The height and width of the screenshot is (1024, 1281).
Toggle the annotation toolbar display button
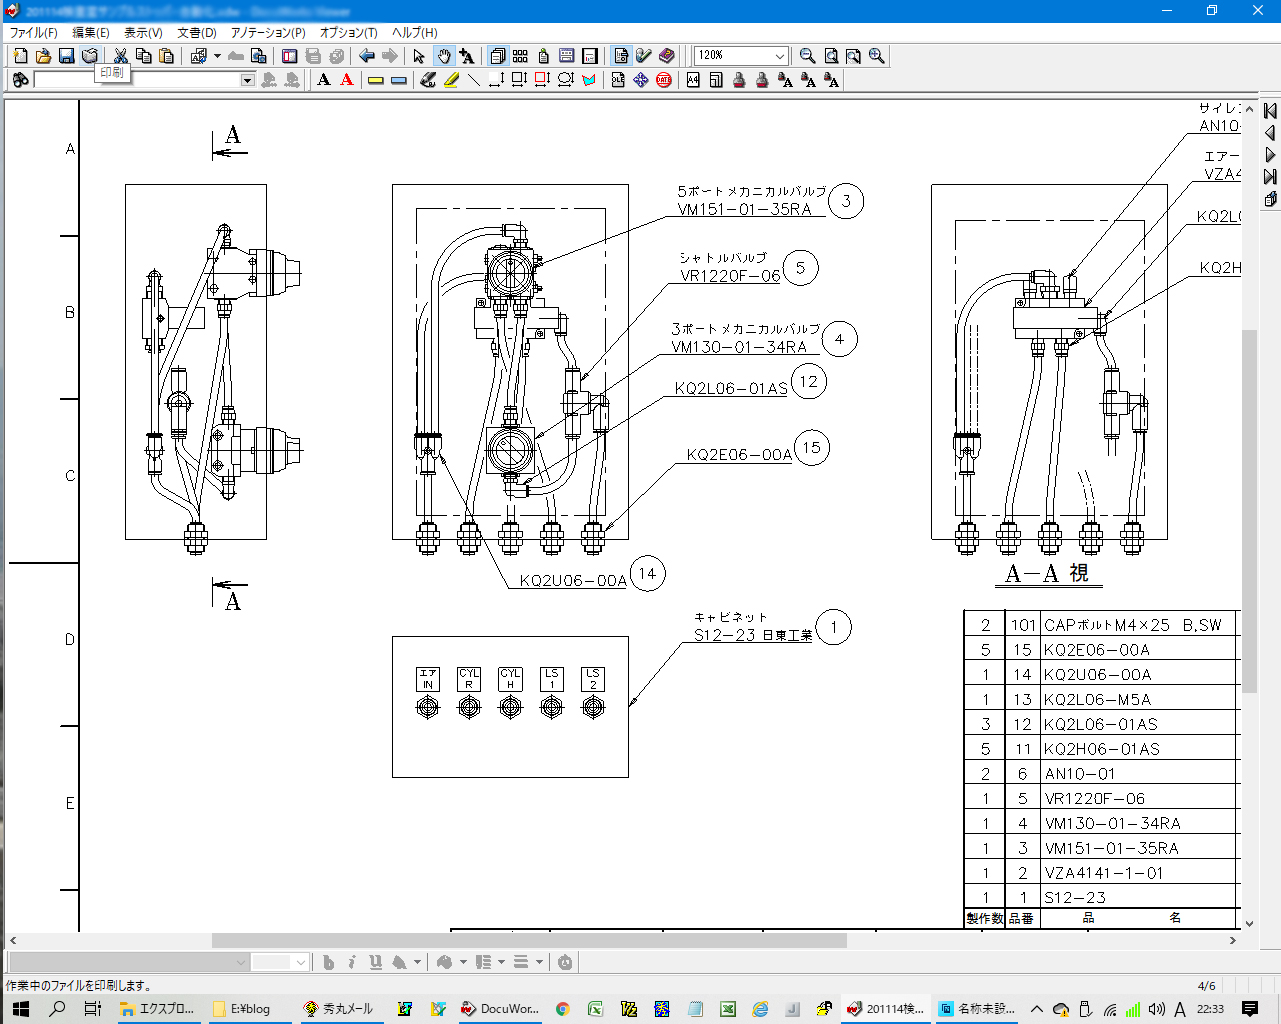pos(621,56)
